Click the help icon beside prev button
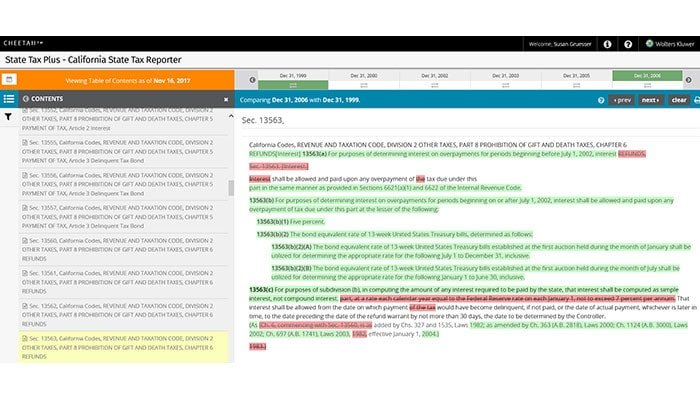Screen dimensions: 700x400 point(599,100)
